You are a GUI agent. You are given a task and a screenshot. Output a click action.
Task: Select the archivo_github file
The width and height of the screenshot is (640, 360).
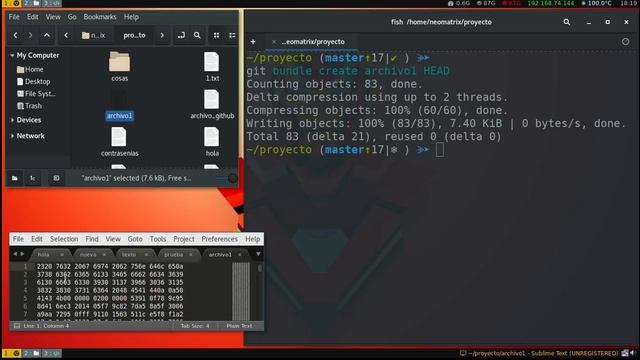[212, 104]
